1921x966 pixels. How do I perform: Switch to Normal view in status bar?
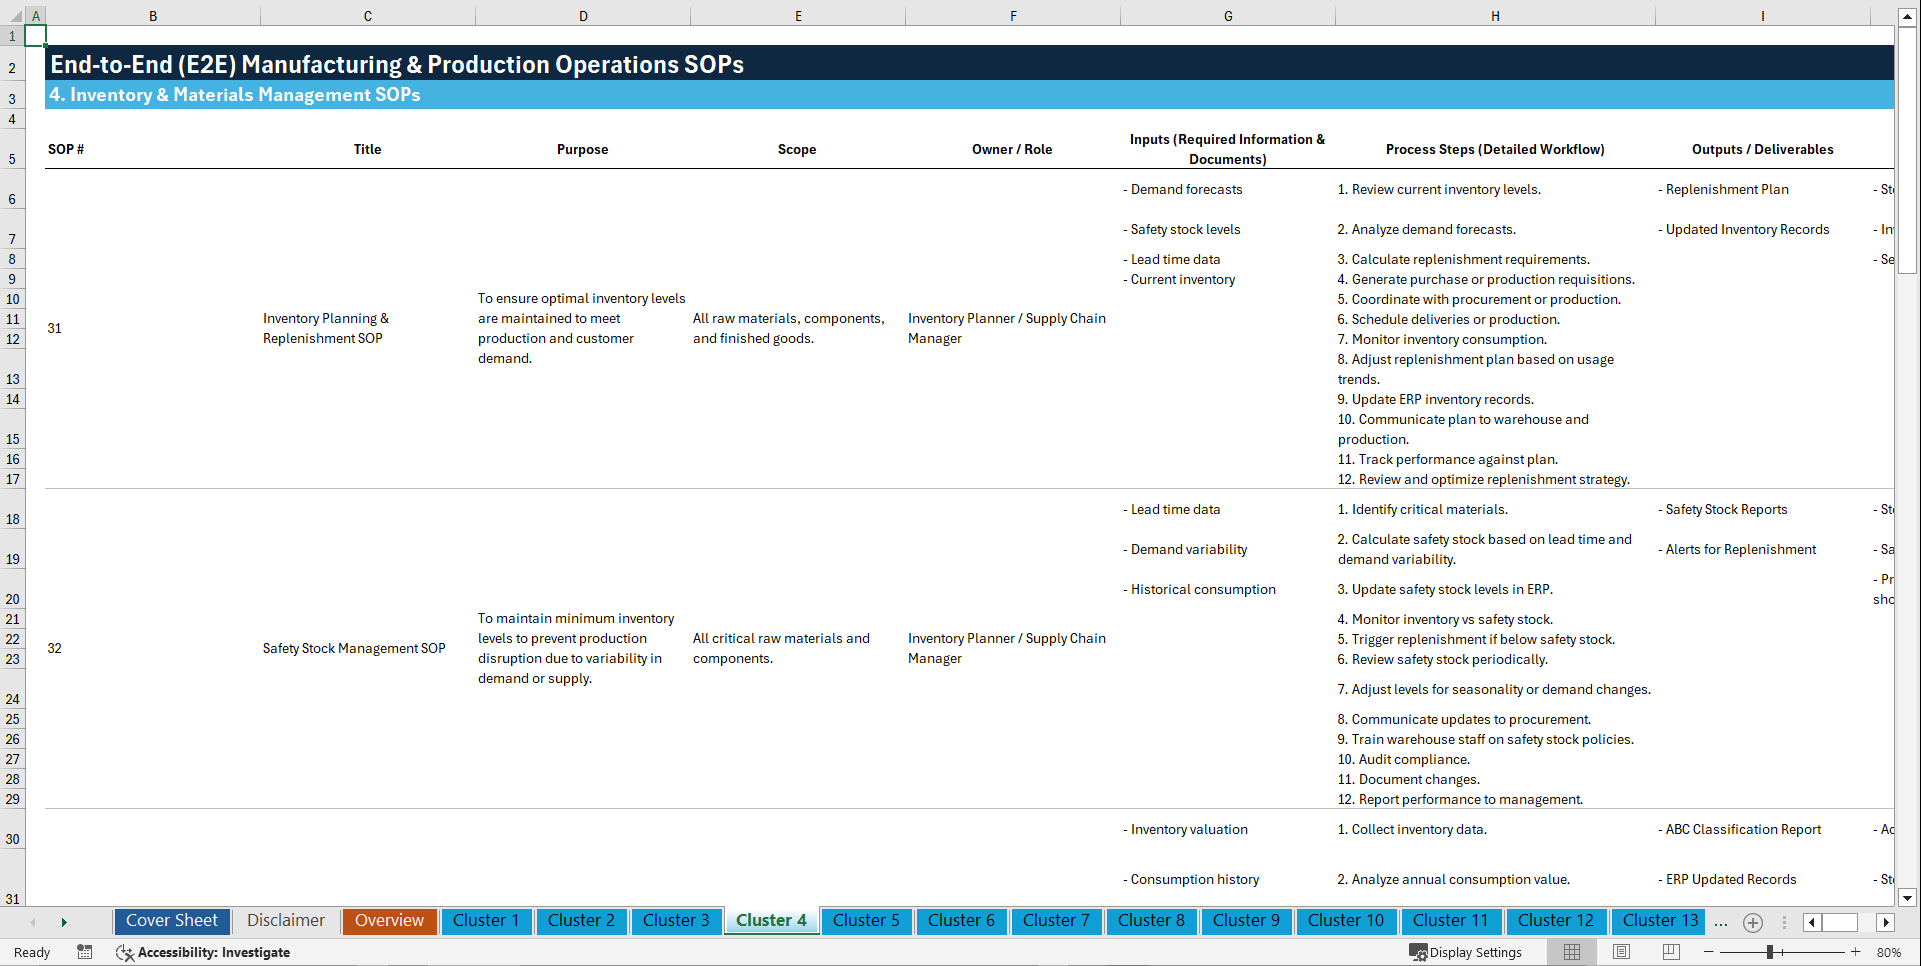tap(1571, 952)
